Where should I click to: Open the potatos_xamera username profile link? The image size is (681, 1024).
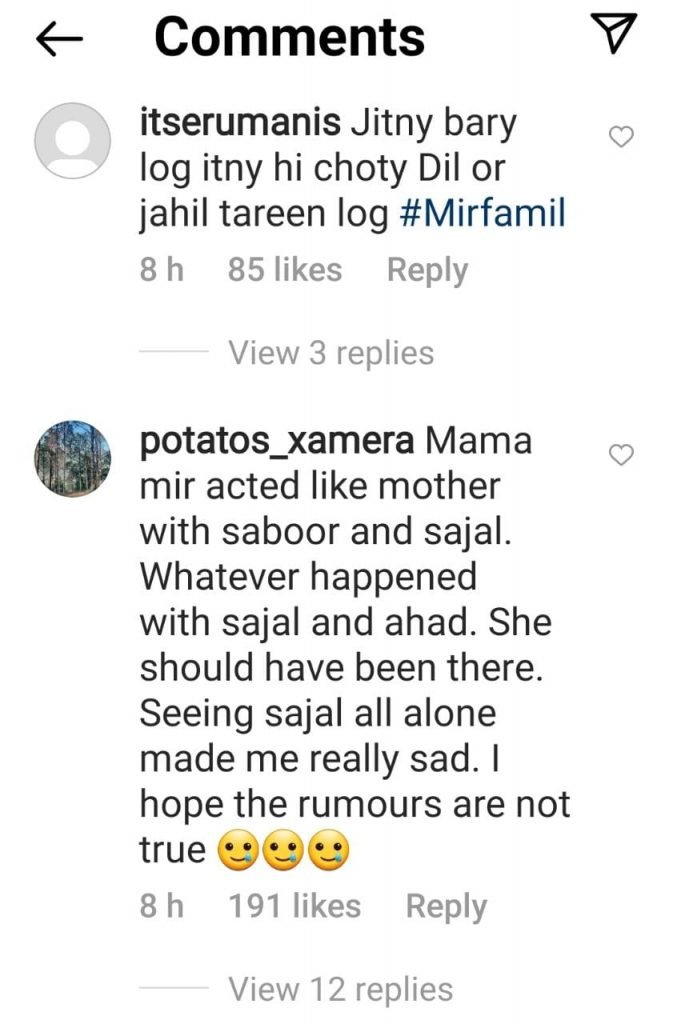point(276,442)
